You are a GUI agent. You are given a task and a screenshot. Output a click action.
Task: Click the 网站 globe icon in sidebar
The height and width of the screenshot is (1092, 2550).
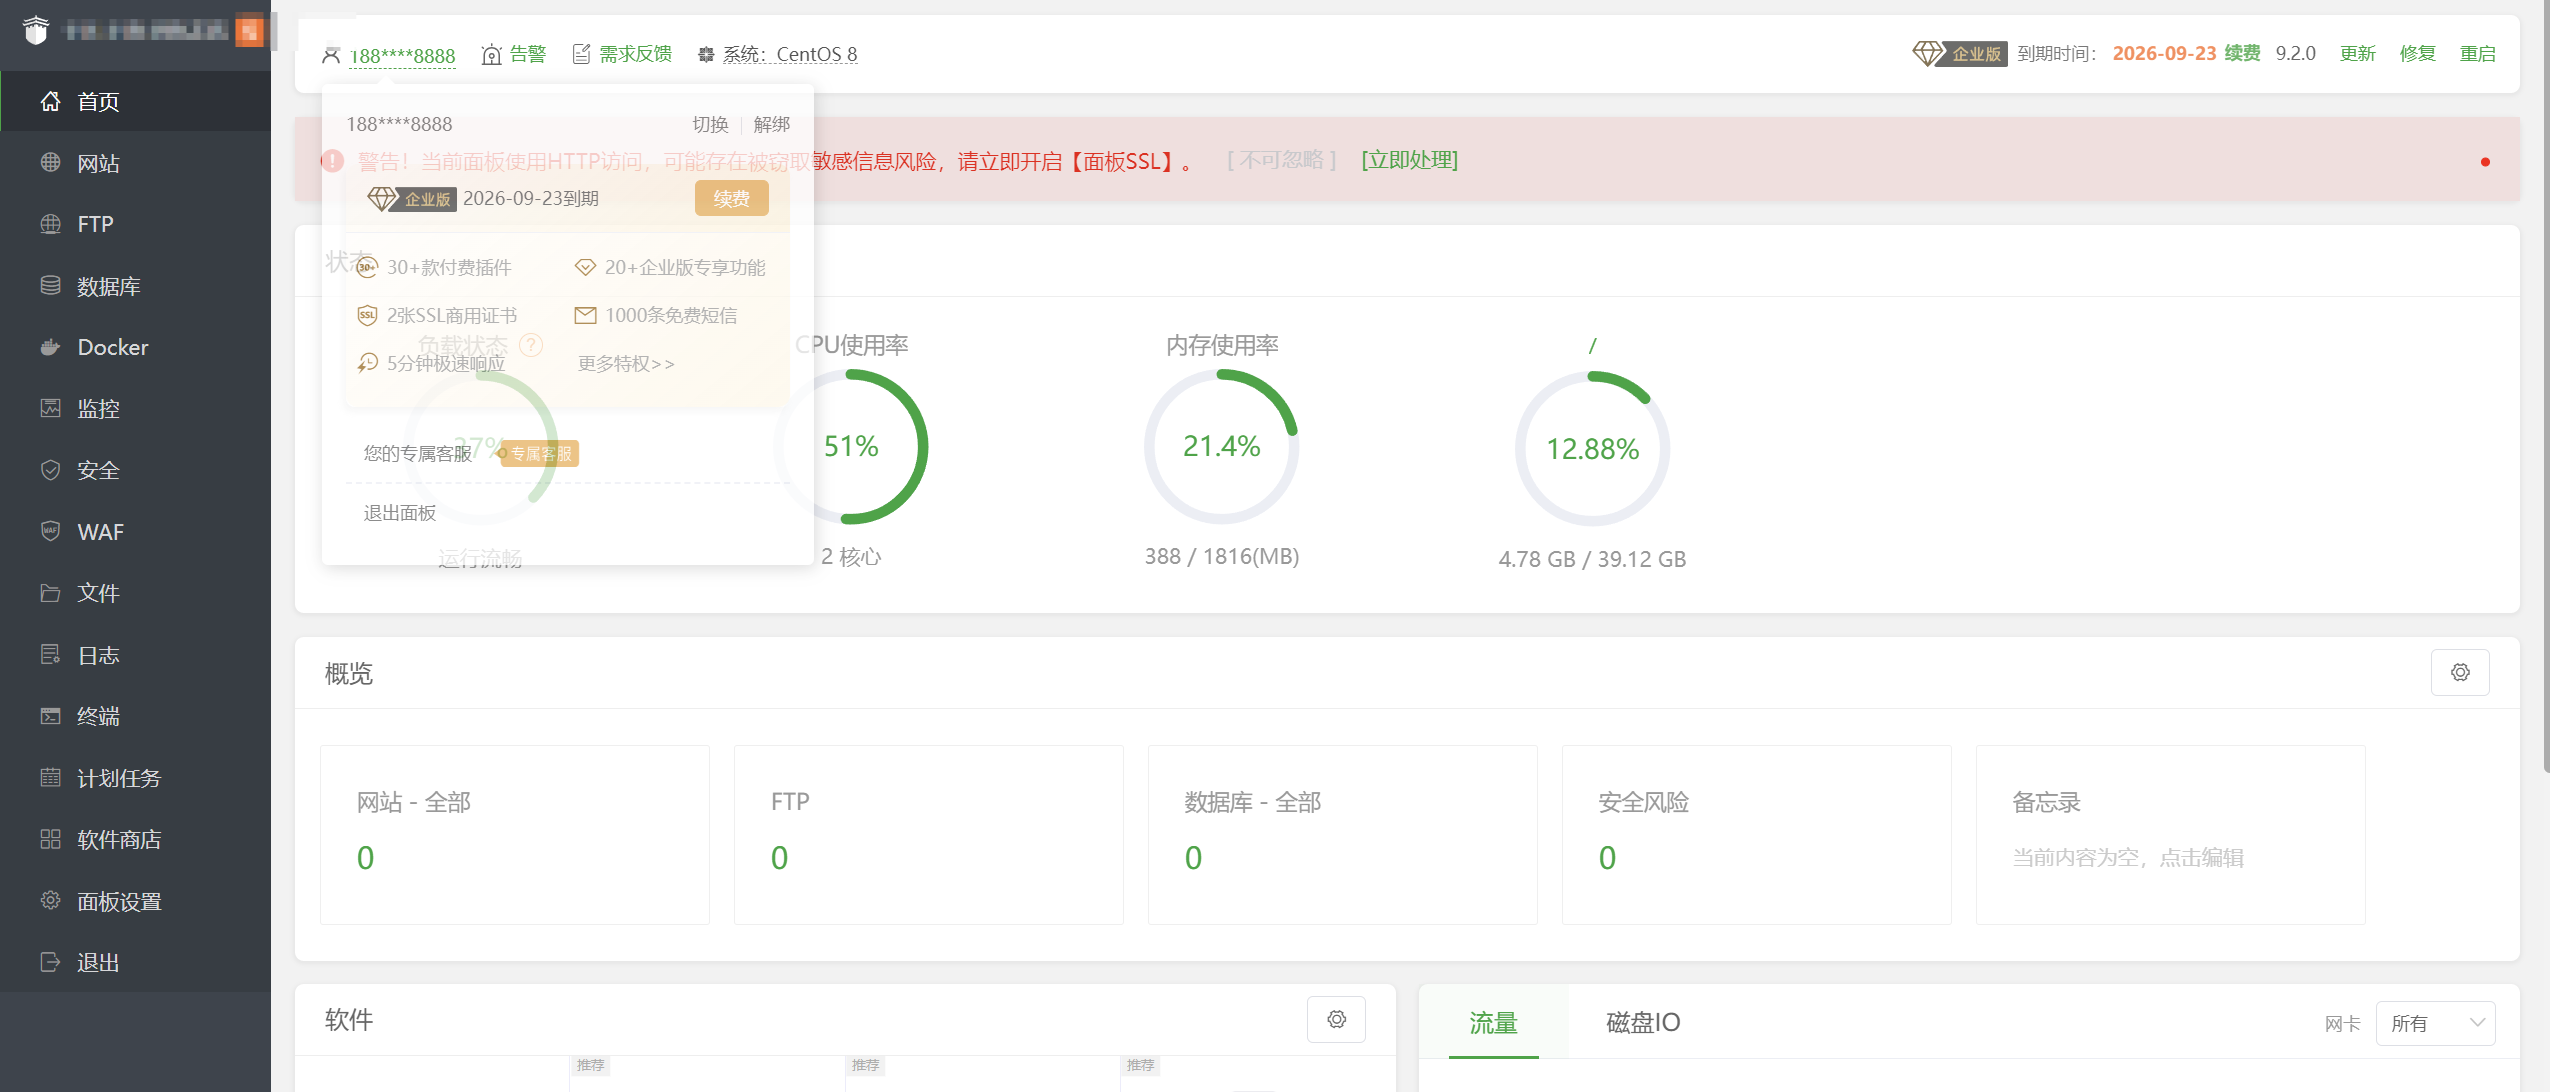click(x=50, y=162)
